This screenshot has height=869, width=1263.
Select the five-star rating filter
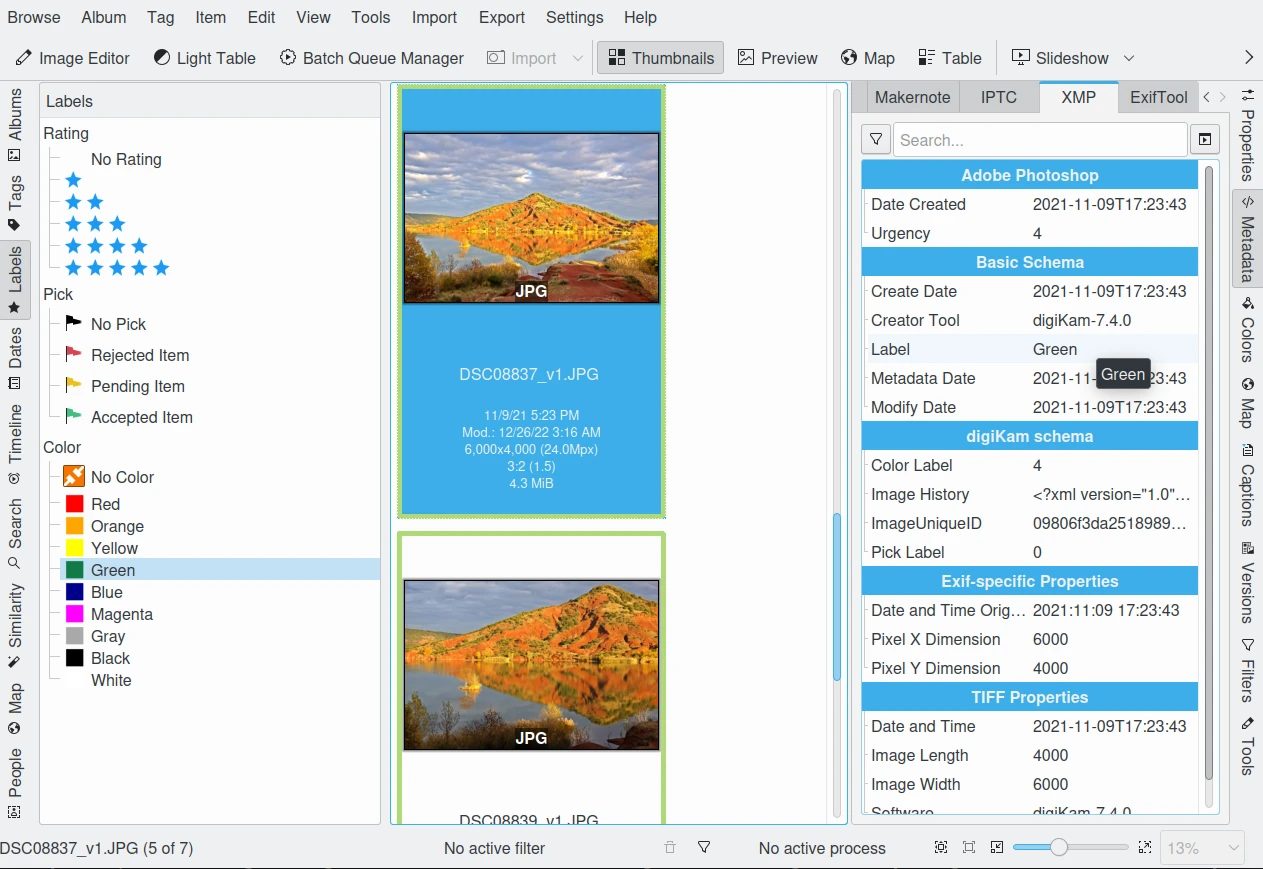[117, 268]
